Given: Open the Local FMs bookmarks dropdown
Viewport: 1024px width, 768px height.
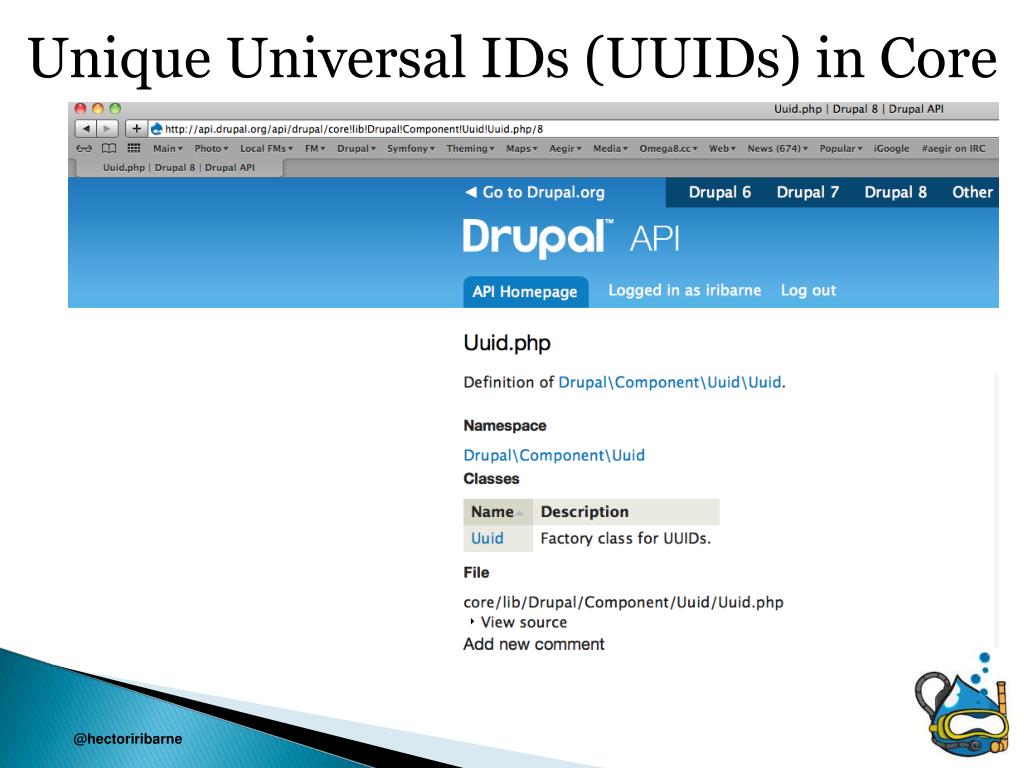Looking at the screenshot, I should click(x=266, y=148).
